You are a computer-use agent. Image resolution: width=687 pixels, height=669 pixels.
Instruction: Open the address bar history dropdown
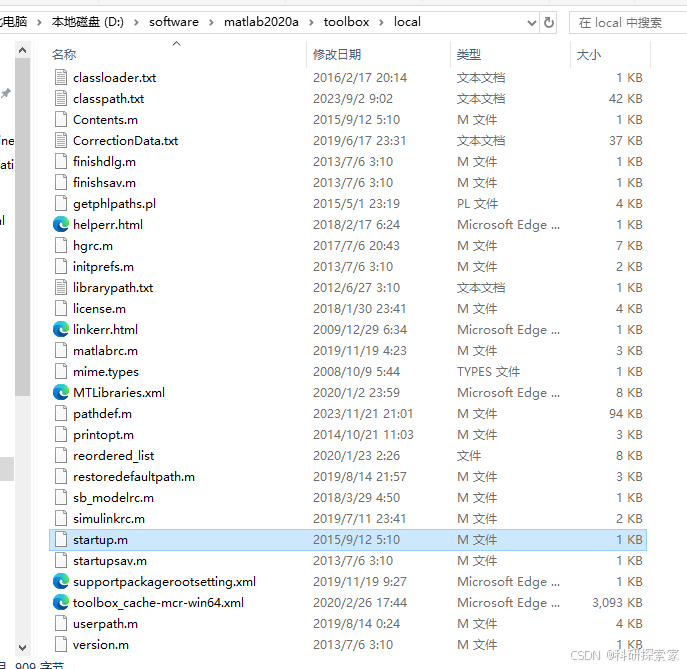(531, 22)
